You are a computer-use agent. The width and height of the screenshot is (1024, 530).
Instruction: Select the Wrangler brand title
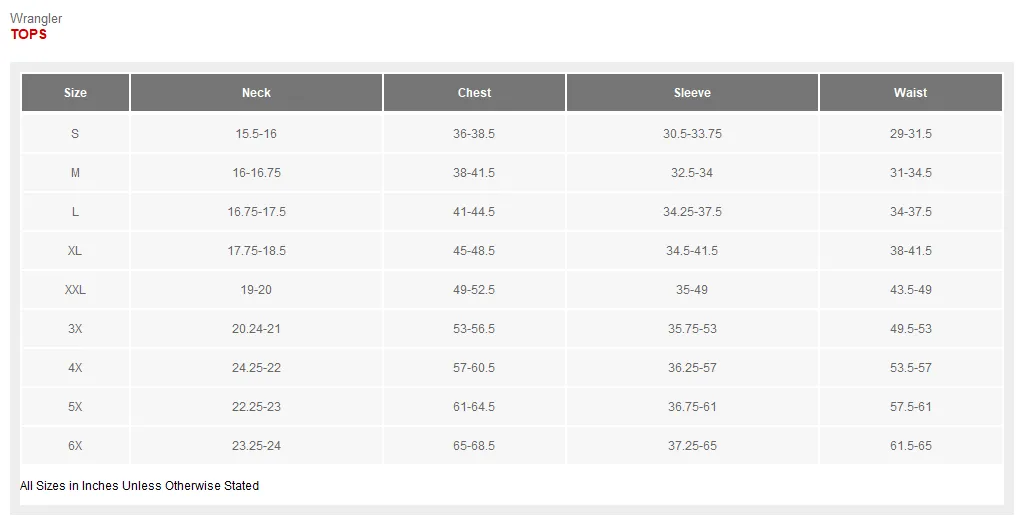point(36,18)
